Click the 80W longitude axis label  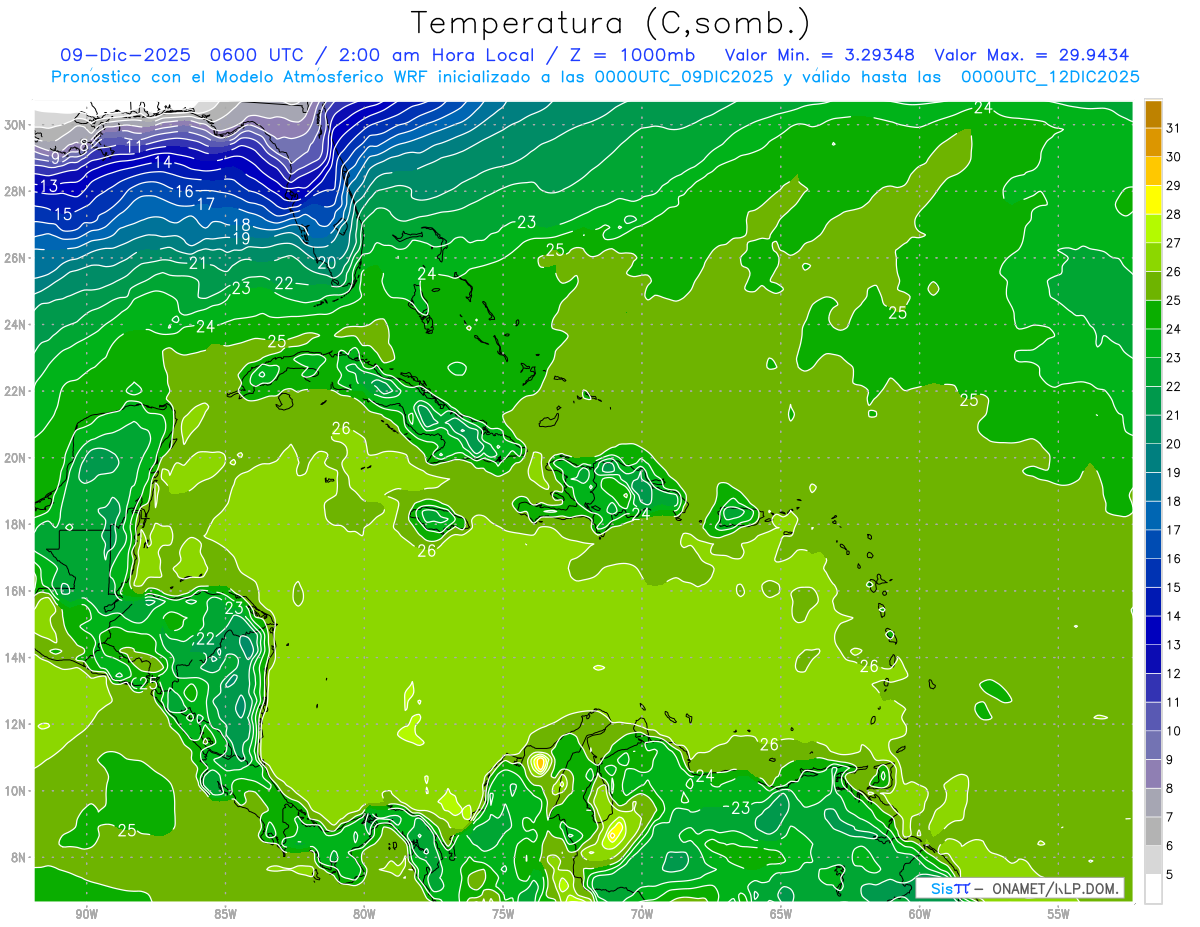[x=364, y=914]
